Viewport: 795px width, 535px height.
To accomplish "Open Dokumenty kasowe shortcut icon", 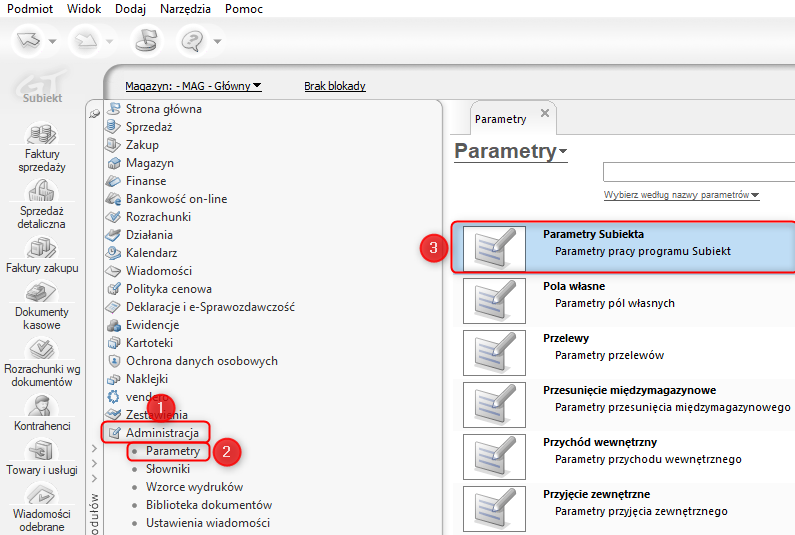I will (42, 293).
